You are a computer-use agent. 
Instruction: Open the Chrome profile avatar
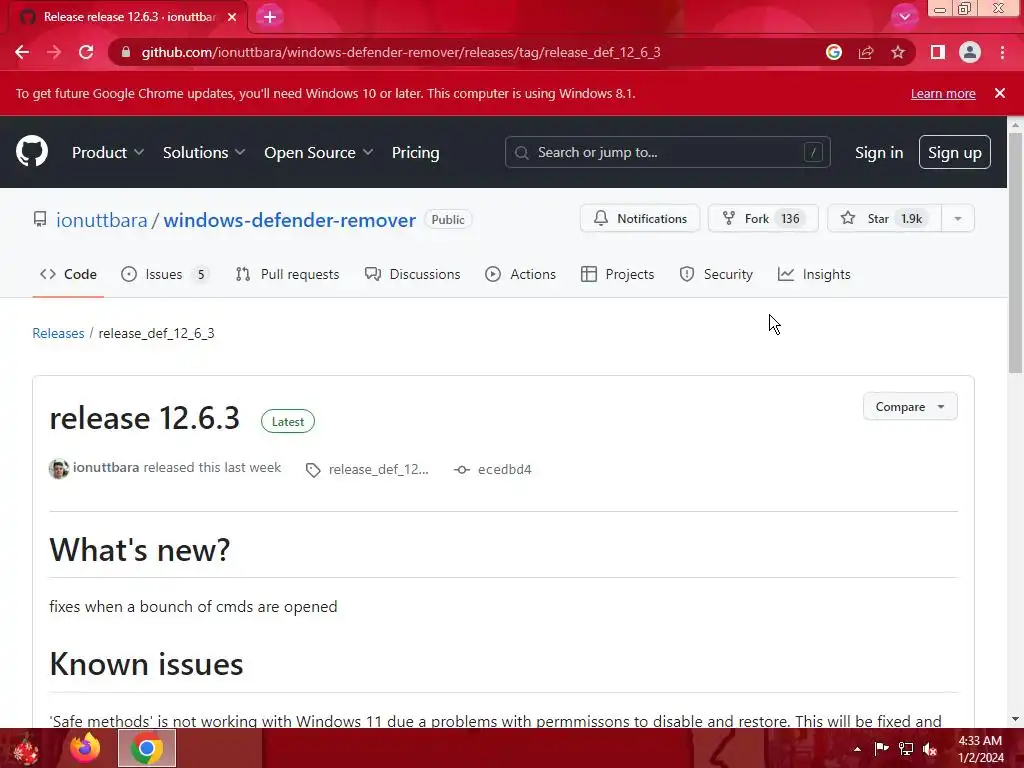(x=970, y=52)
